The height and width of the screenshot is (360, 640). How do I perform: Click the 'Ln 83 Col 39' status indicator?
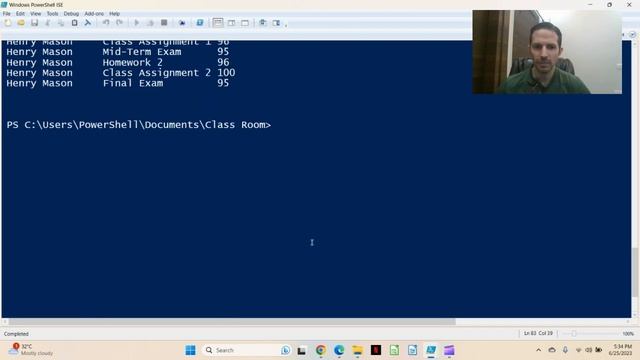point(538,333)
